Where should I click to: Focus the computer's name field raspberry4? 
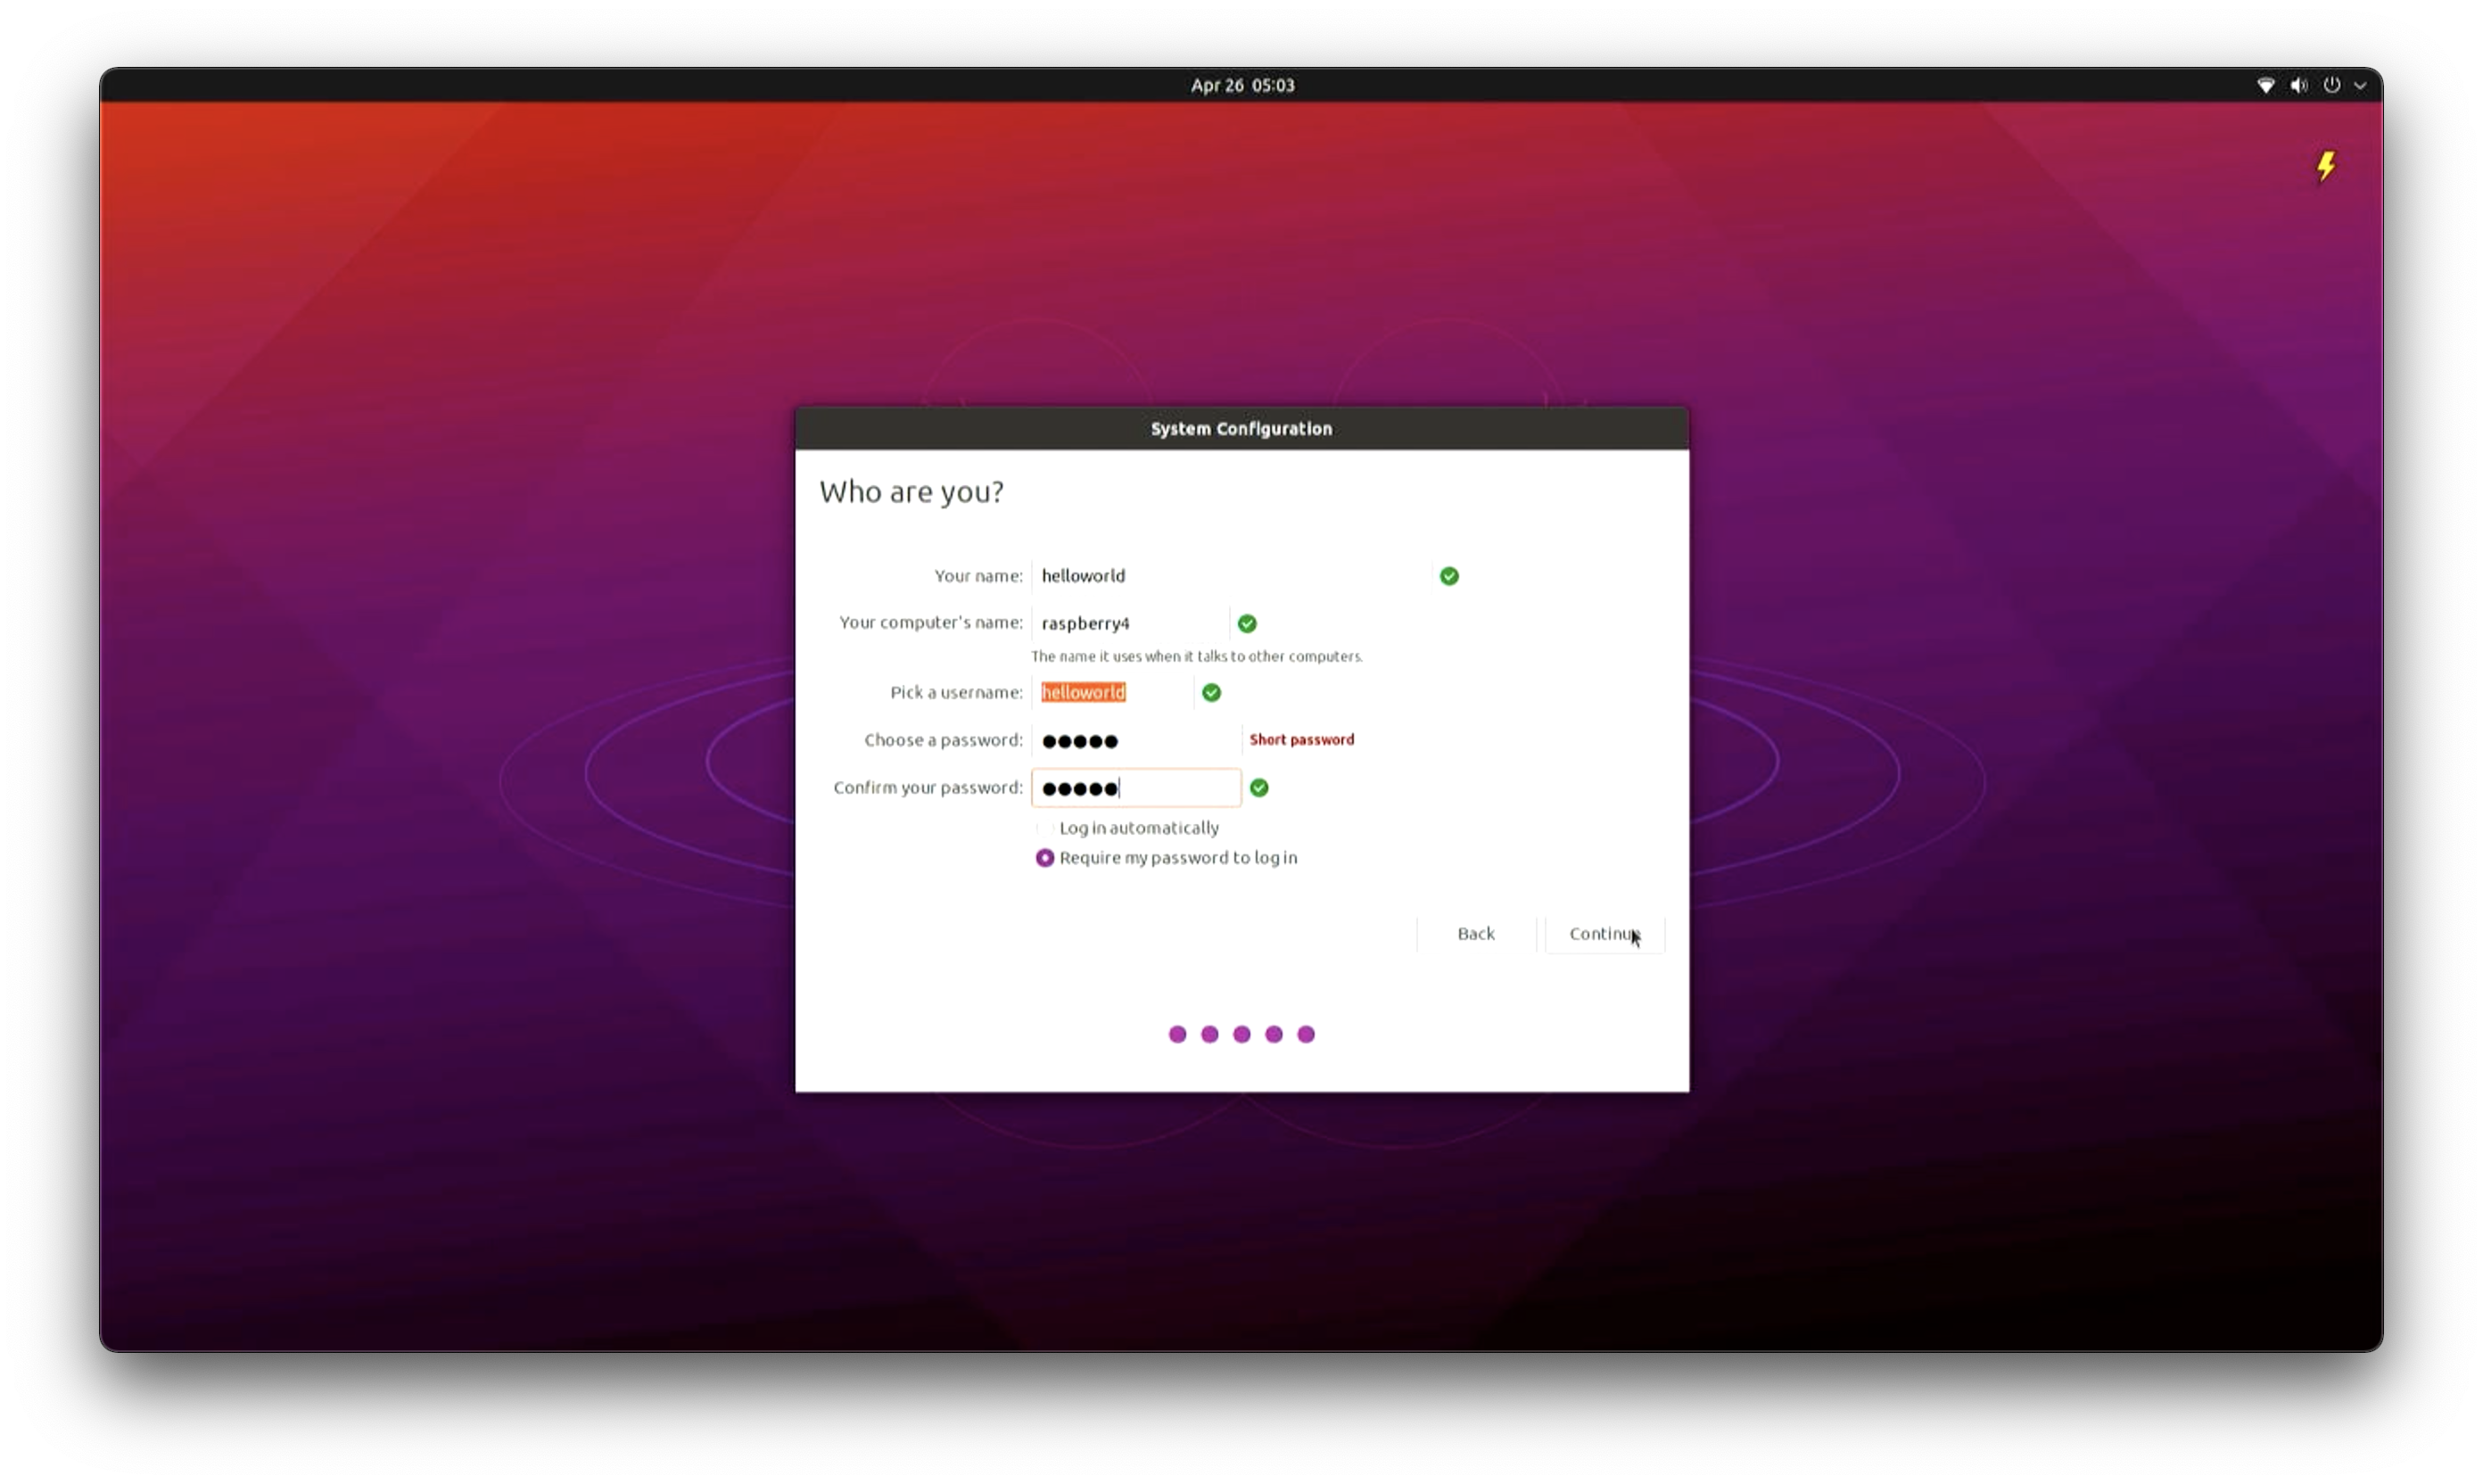point(1130,623)
